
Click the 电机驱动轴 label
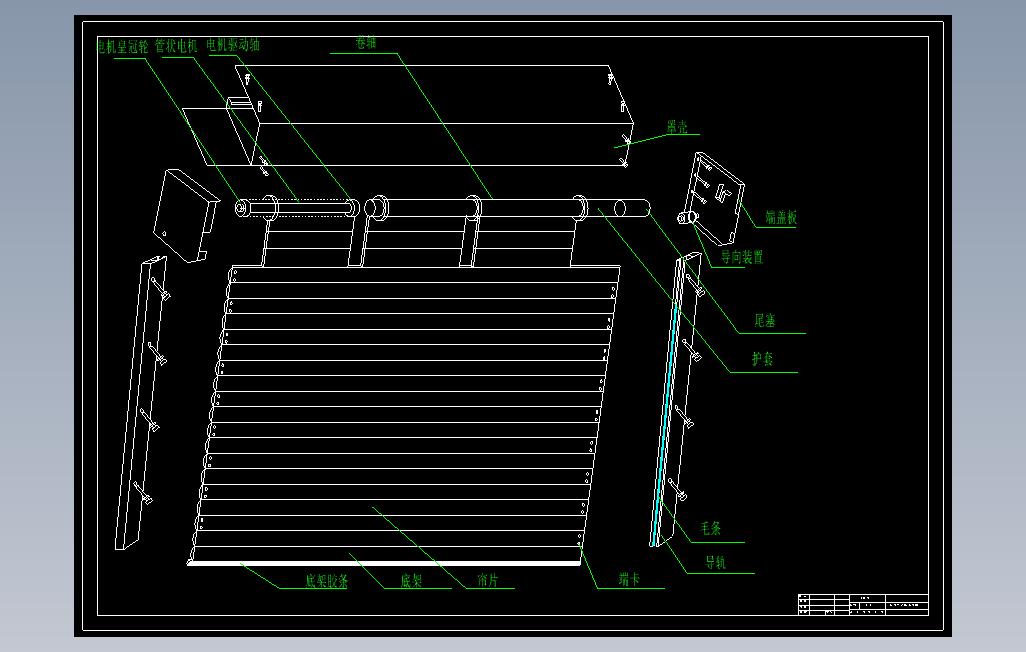[233, 45]
